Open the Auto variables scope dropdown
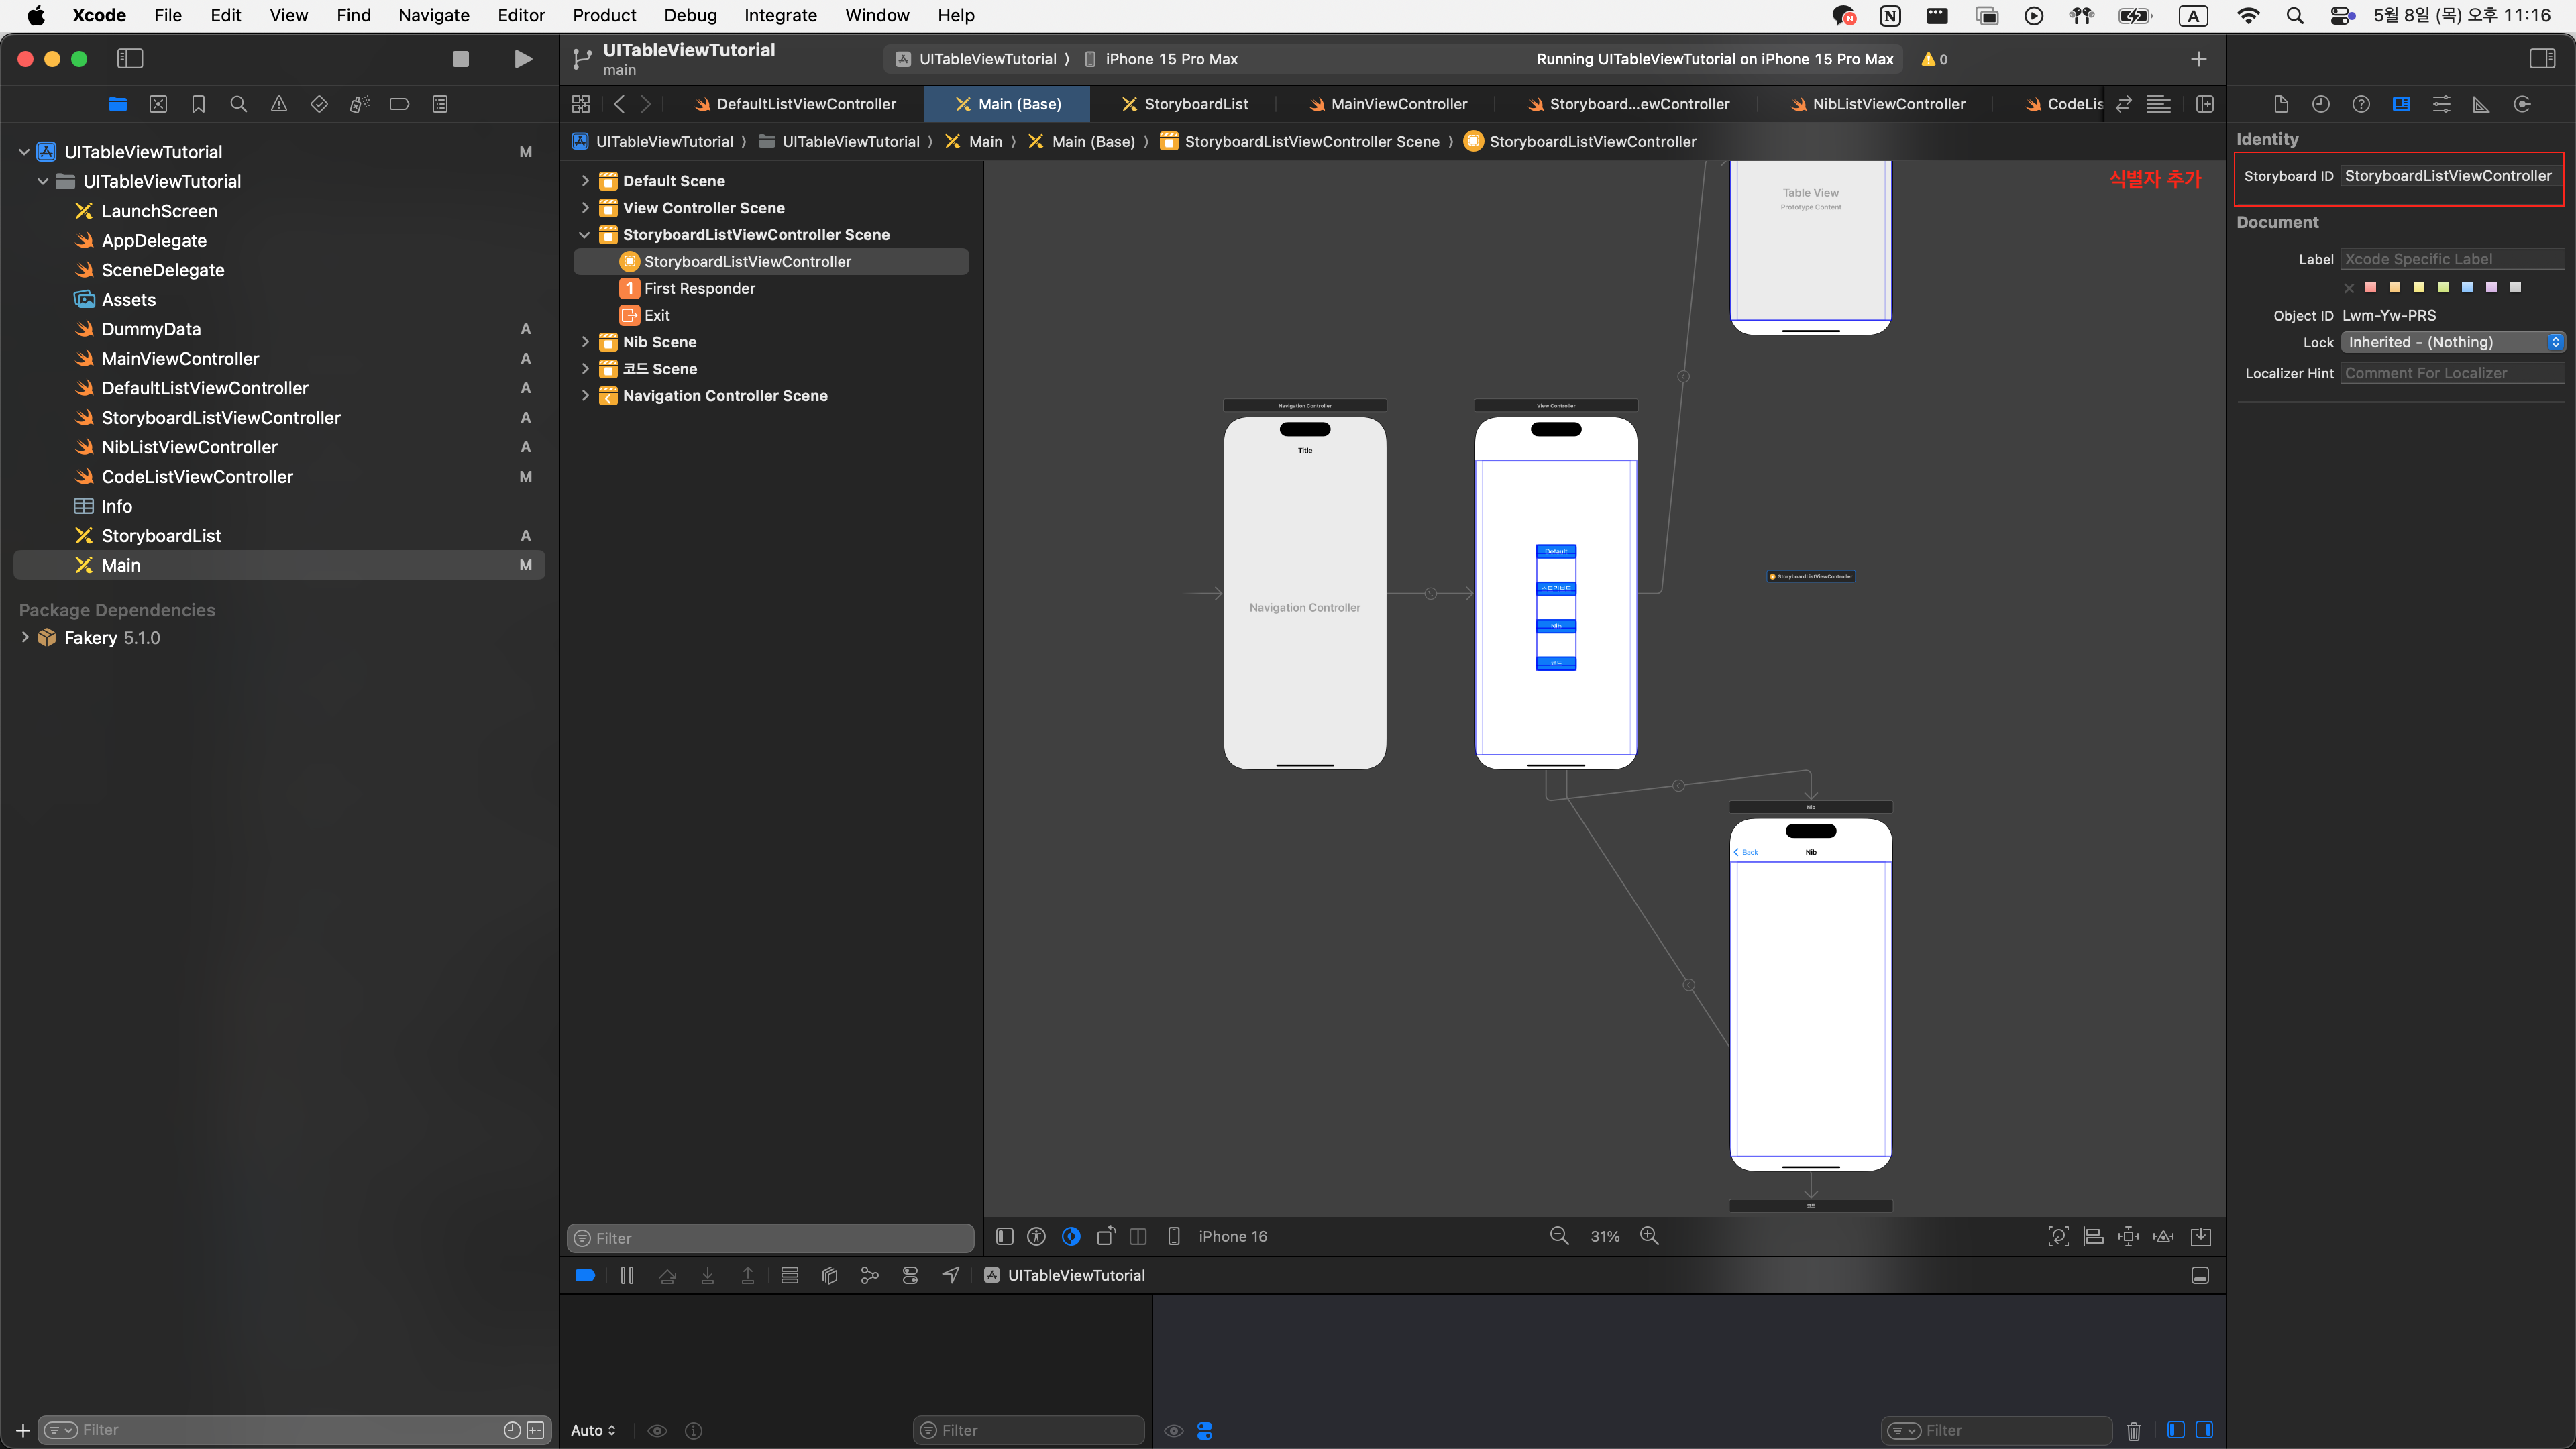This screenshot has width=2576, height=1449. click(594, 1430)
